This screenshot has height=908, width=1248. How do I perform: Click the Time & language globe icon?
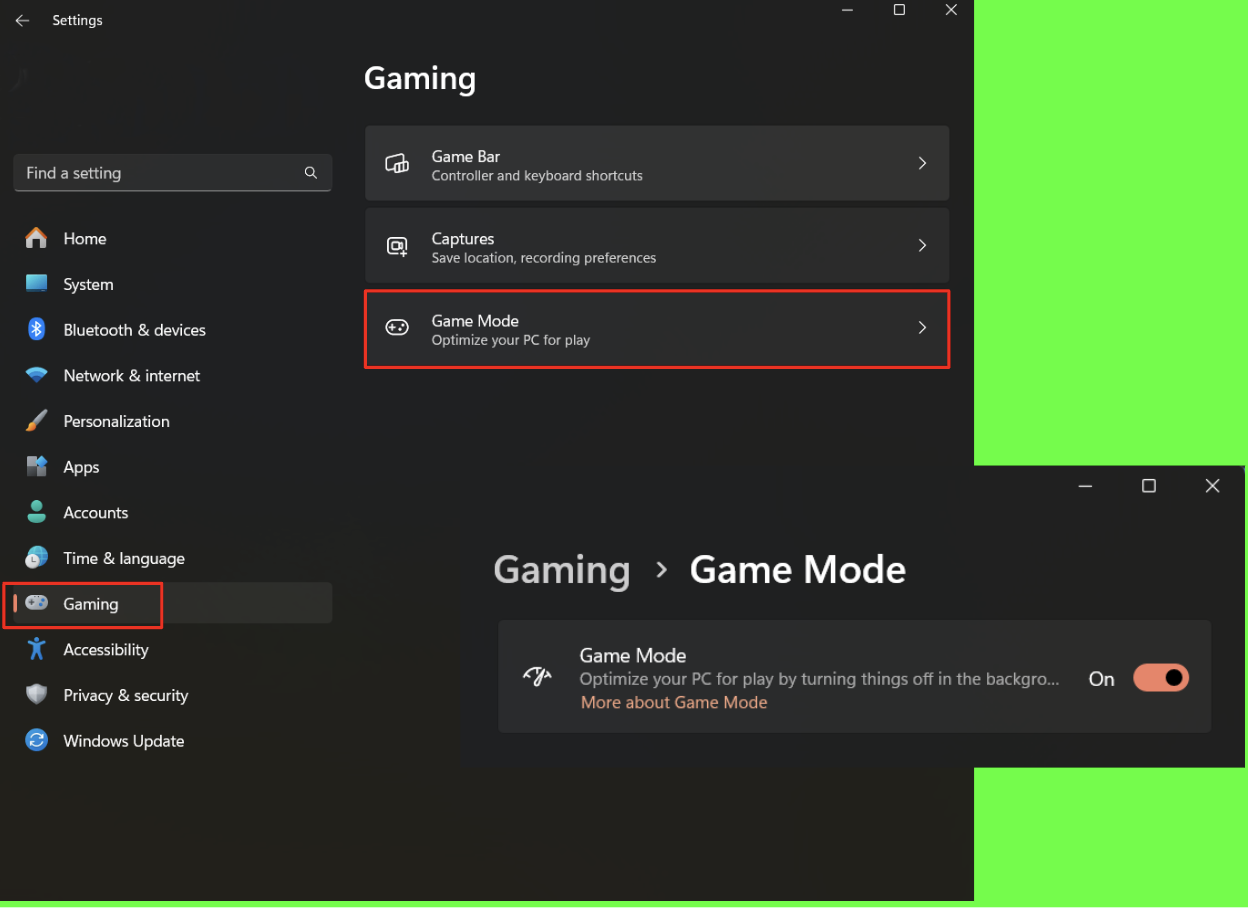[37, 557]
